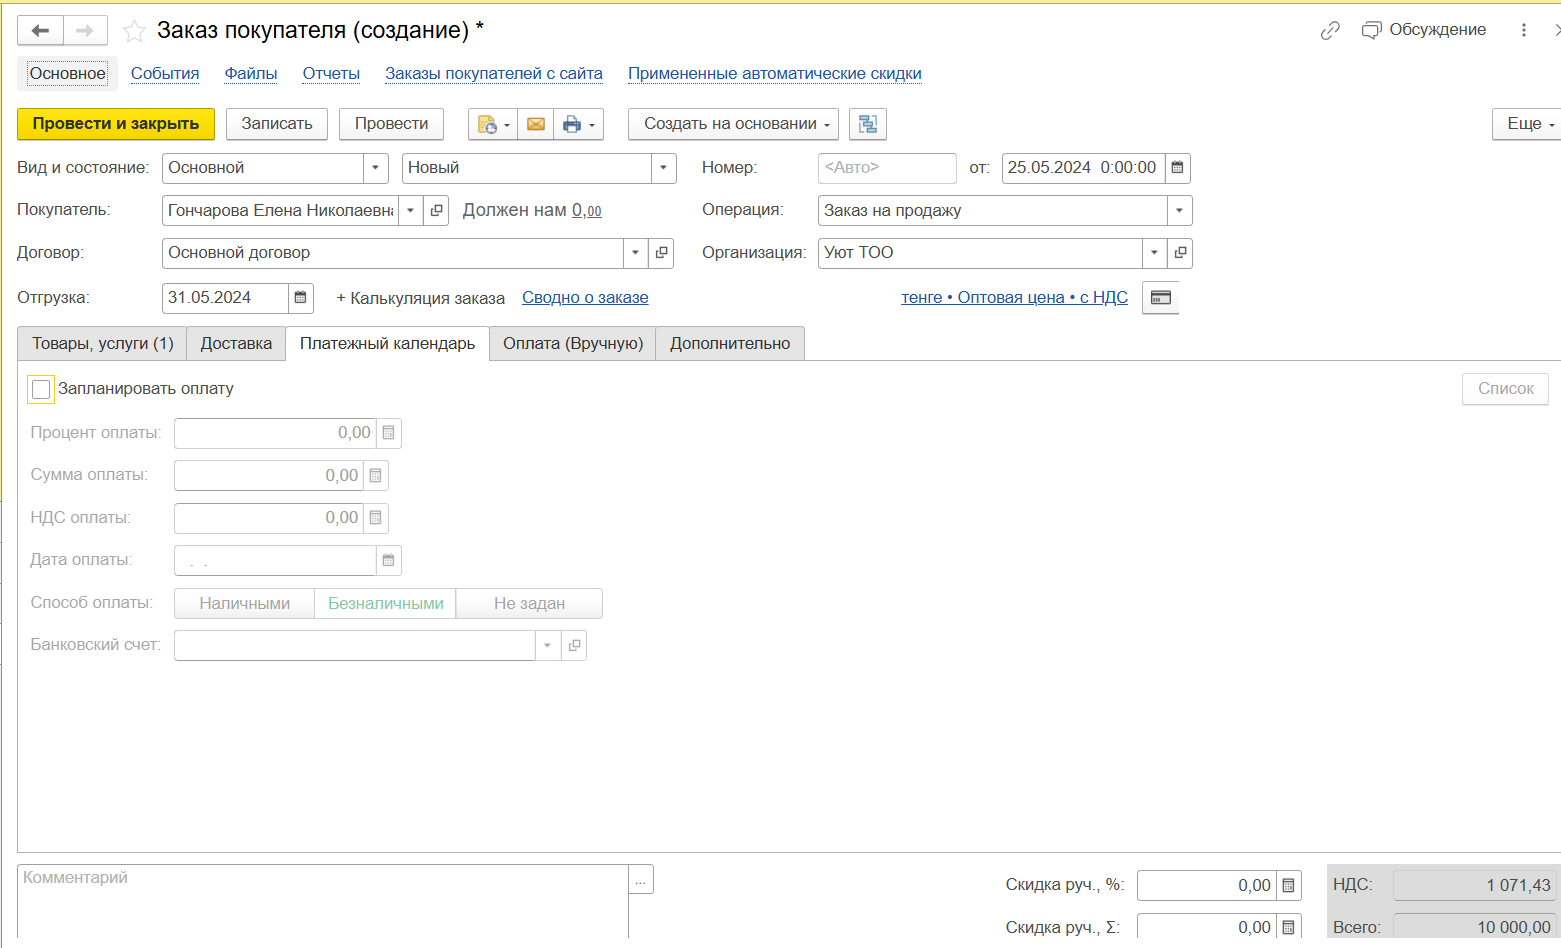Click into the Комментарий text field
Screen dimensions: 1561x948
[320, 900]
